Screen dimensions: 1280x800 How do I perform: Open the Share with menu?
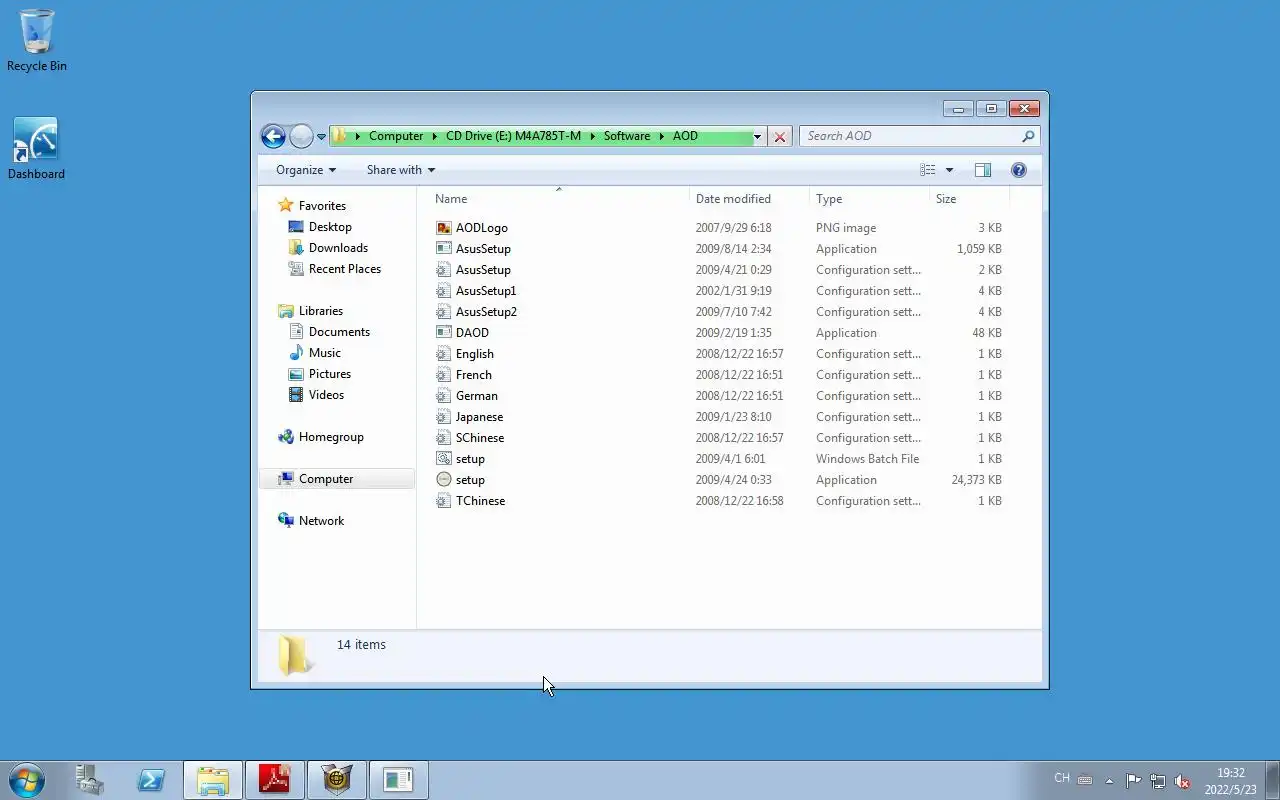coord(400,170)
